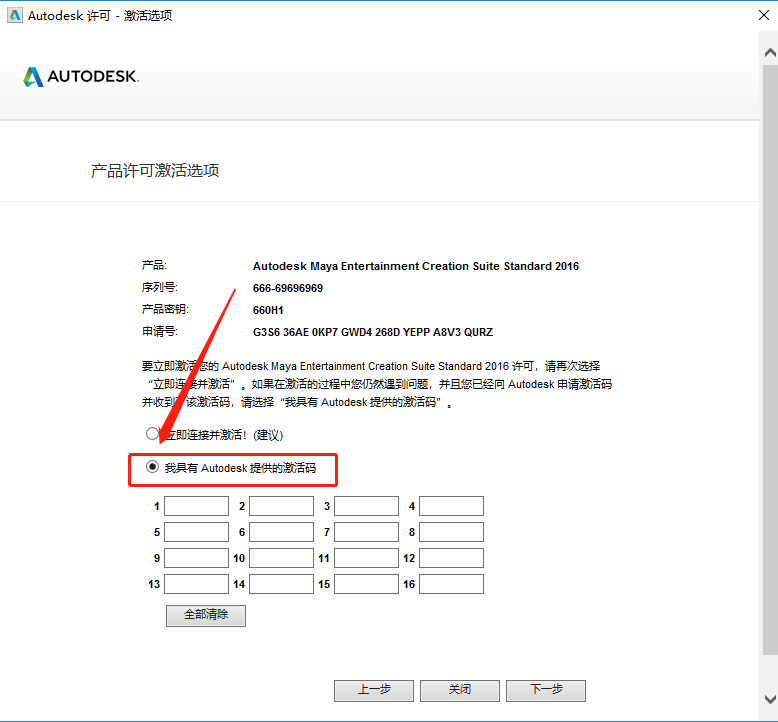Click activation code field 12
The width and height of the screenshot is (778, 722).
tap(451, 558)
